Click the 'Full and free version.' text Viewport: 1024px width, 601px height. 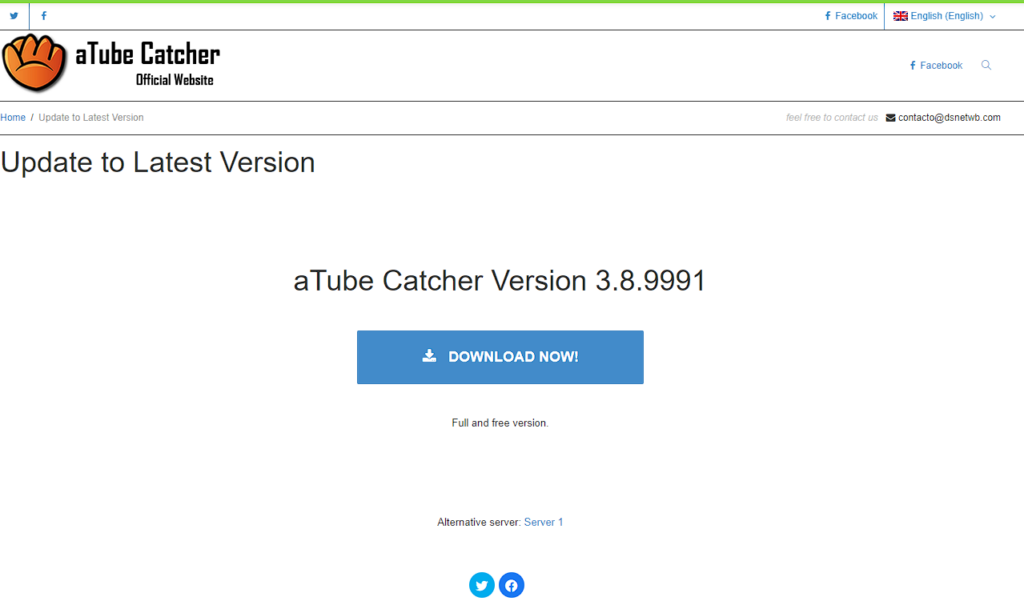500,423
